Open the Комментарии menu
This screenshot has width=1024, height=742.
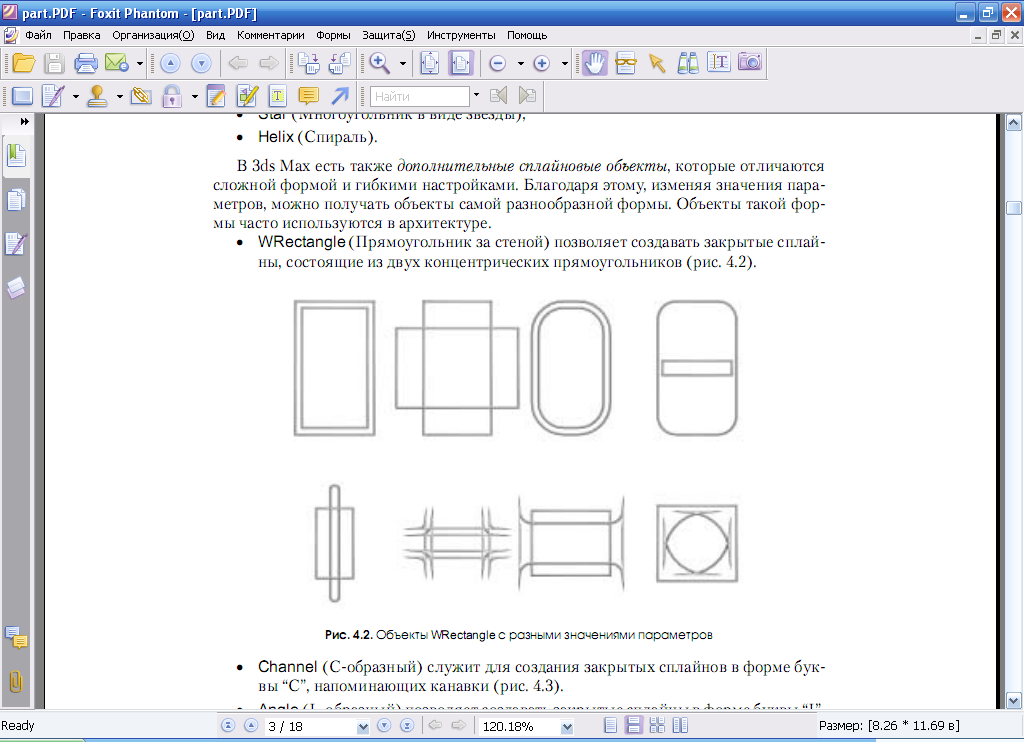pos(270,35)
